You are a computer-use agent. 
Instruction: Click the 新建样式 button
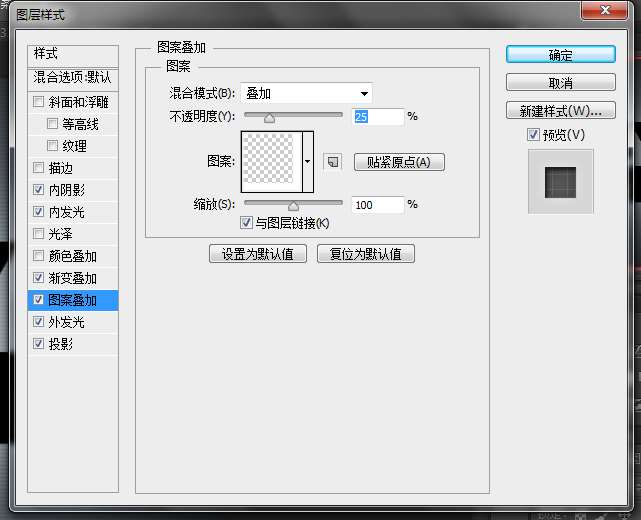[560, 110]
